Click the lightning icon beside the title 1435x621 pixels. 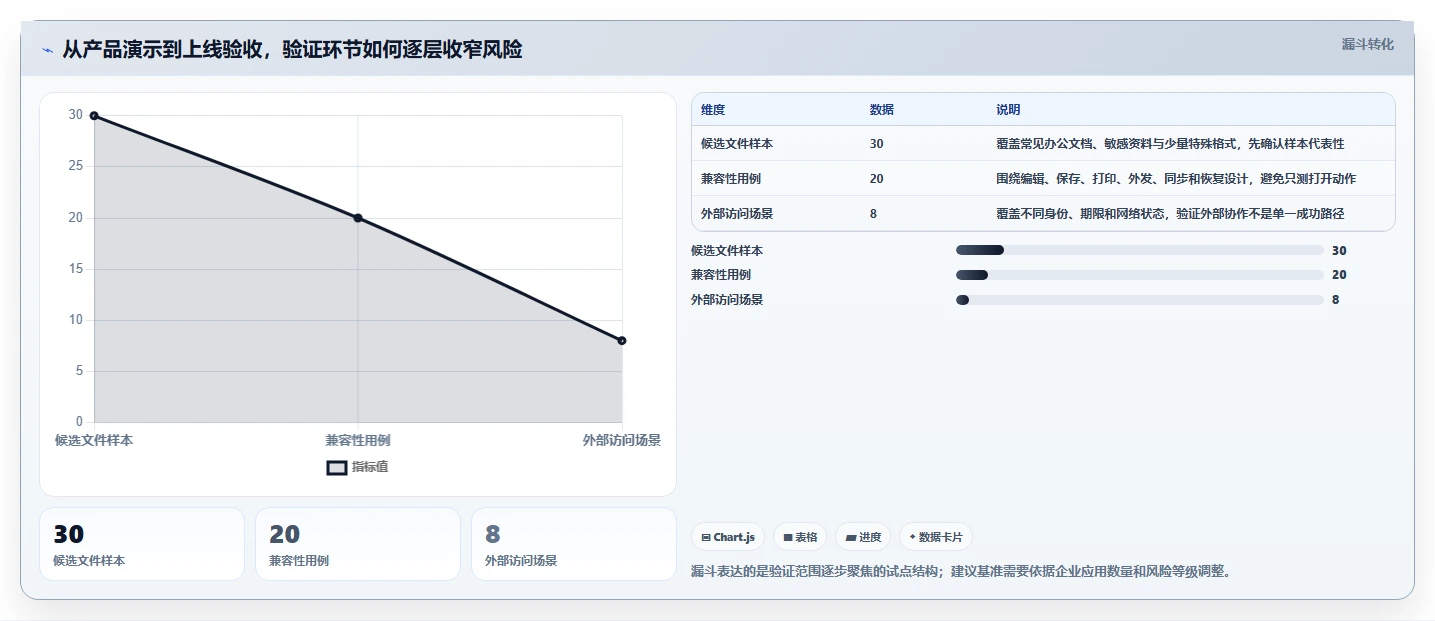pyautogui.click(x=47, y=50)
